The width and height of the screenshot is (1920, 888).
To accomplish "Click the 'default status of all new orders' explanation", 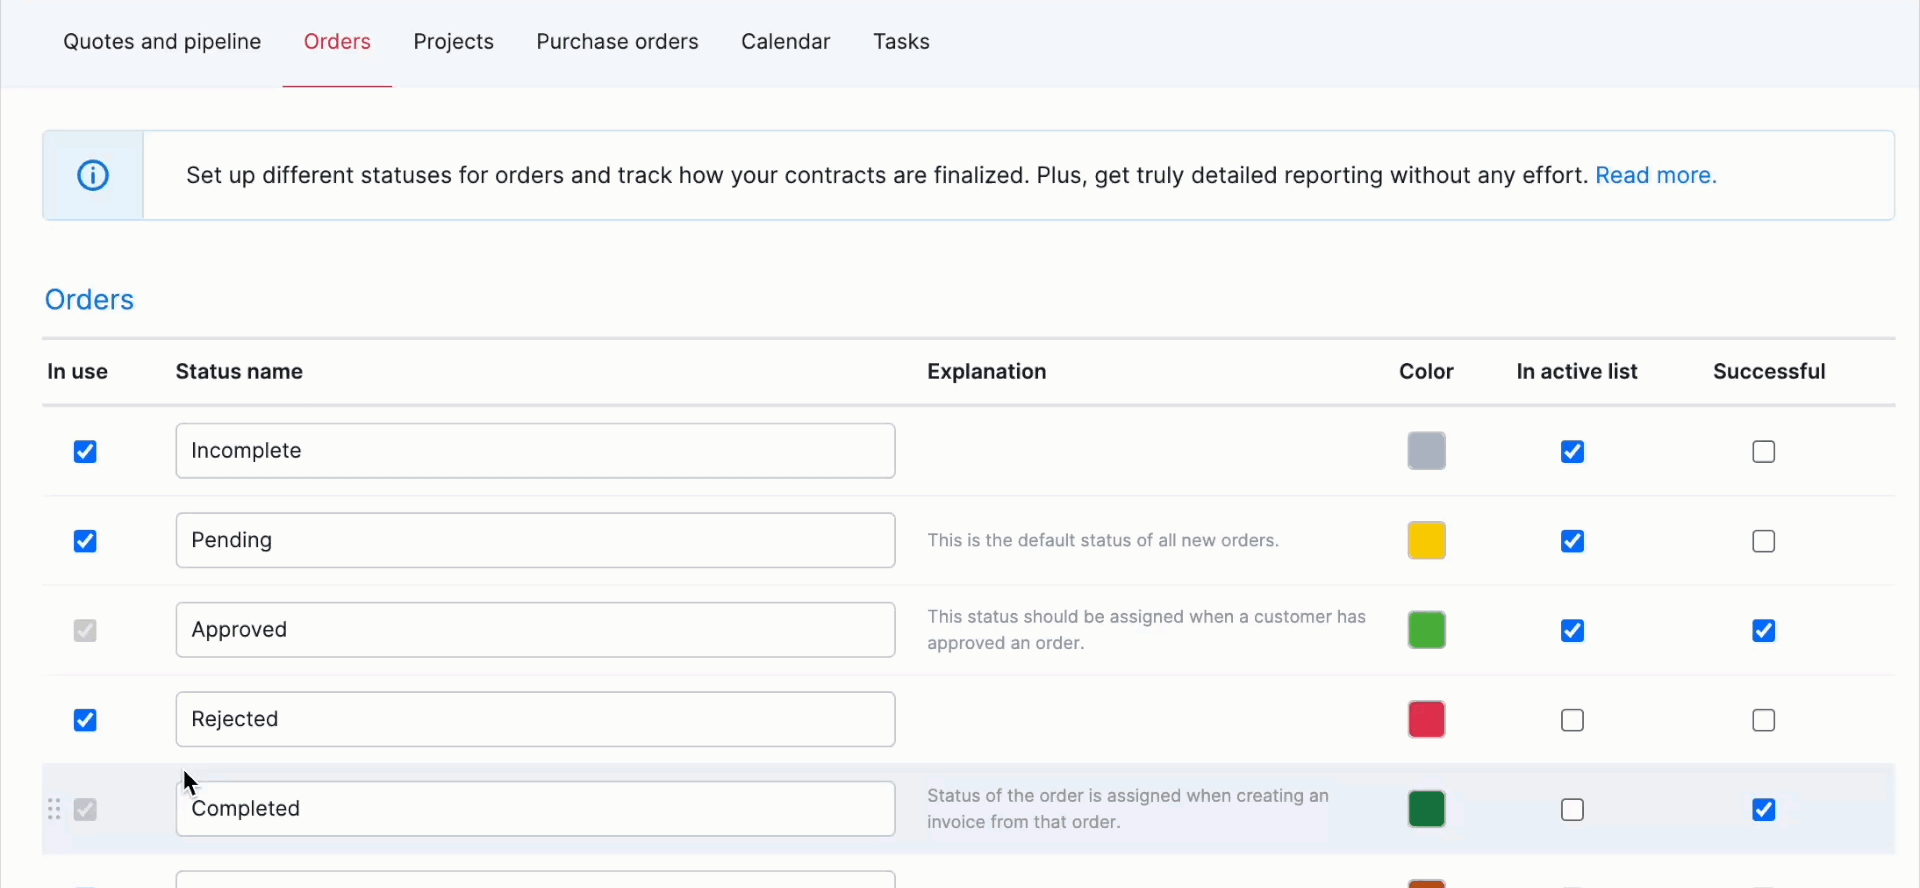I will 1103,541.
